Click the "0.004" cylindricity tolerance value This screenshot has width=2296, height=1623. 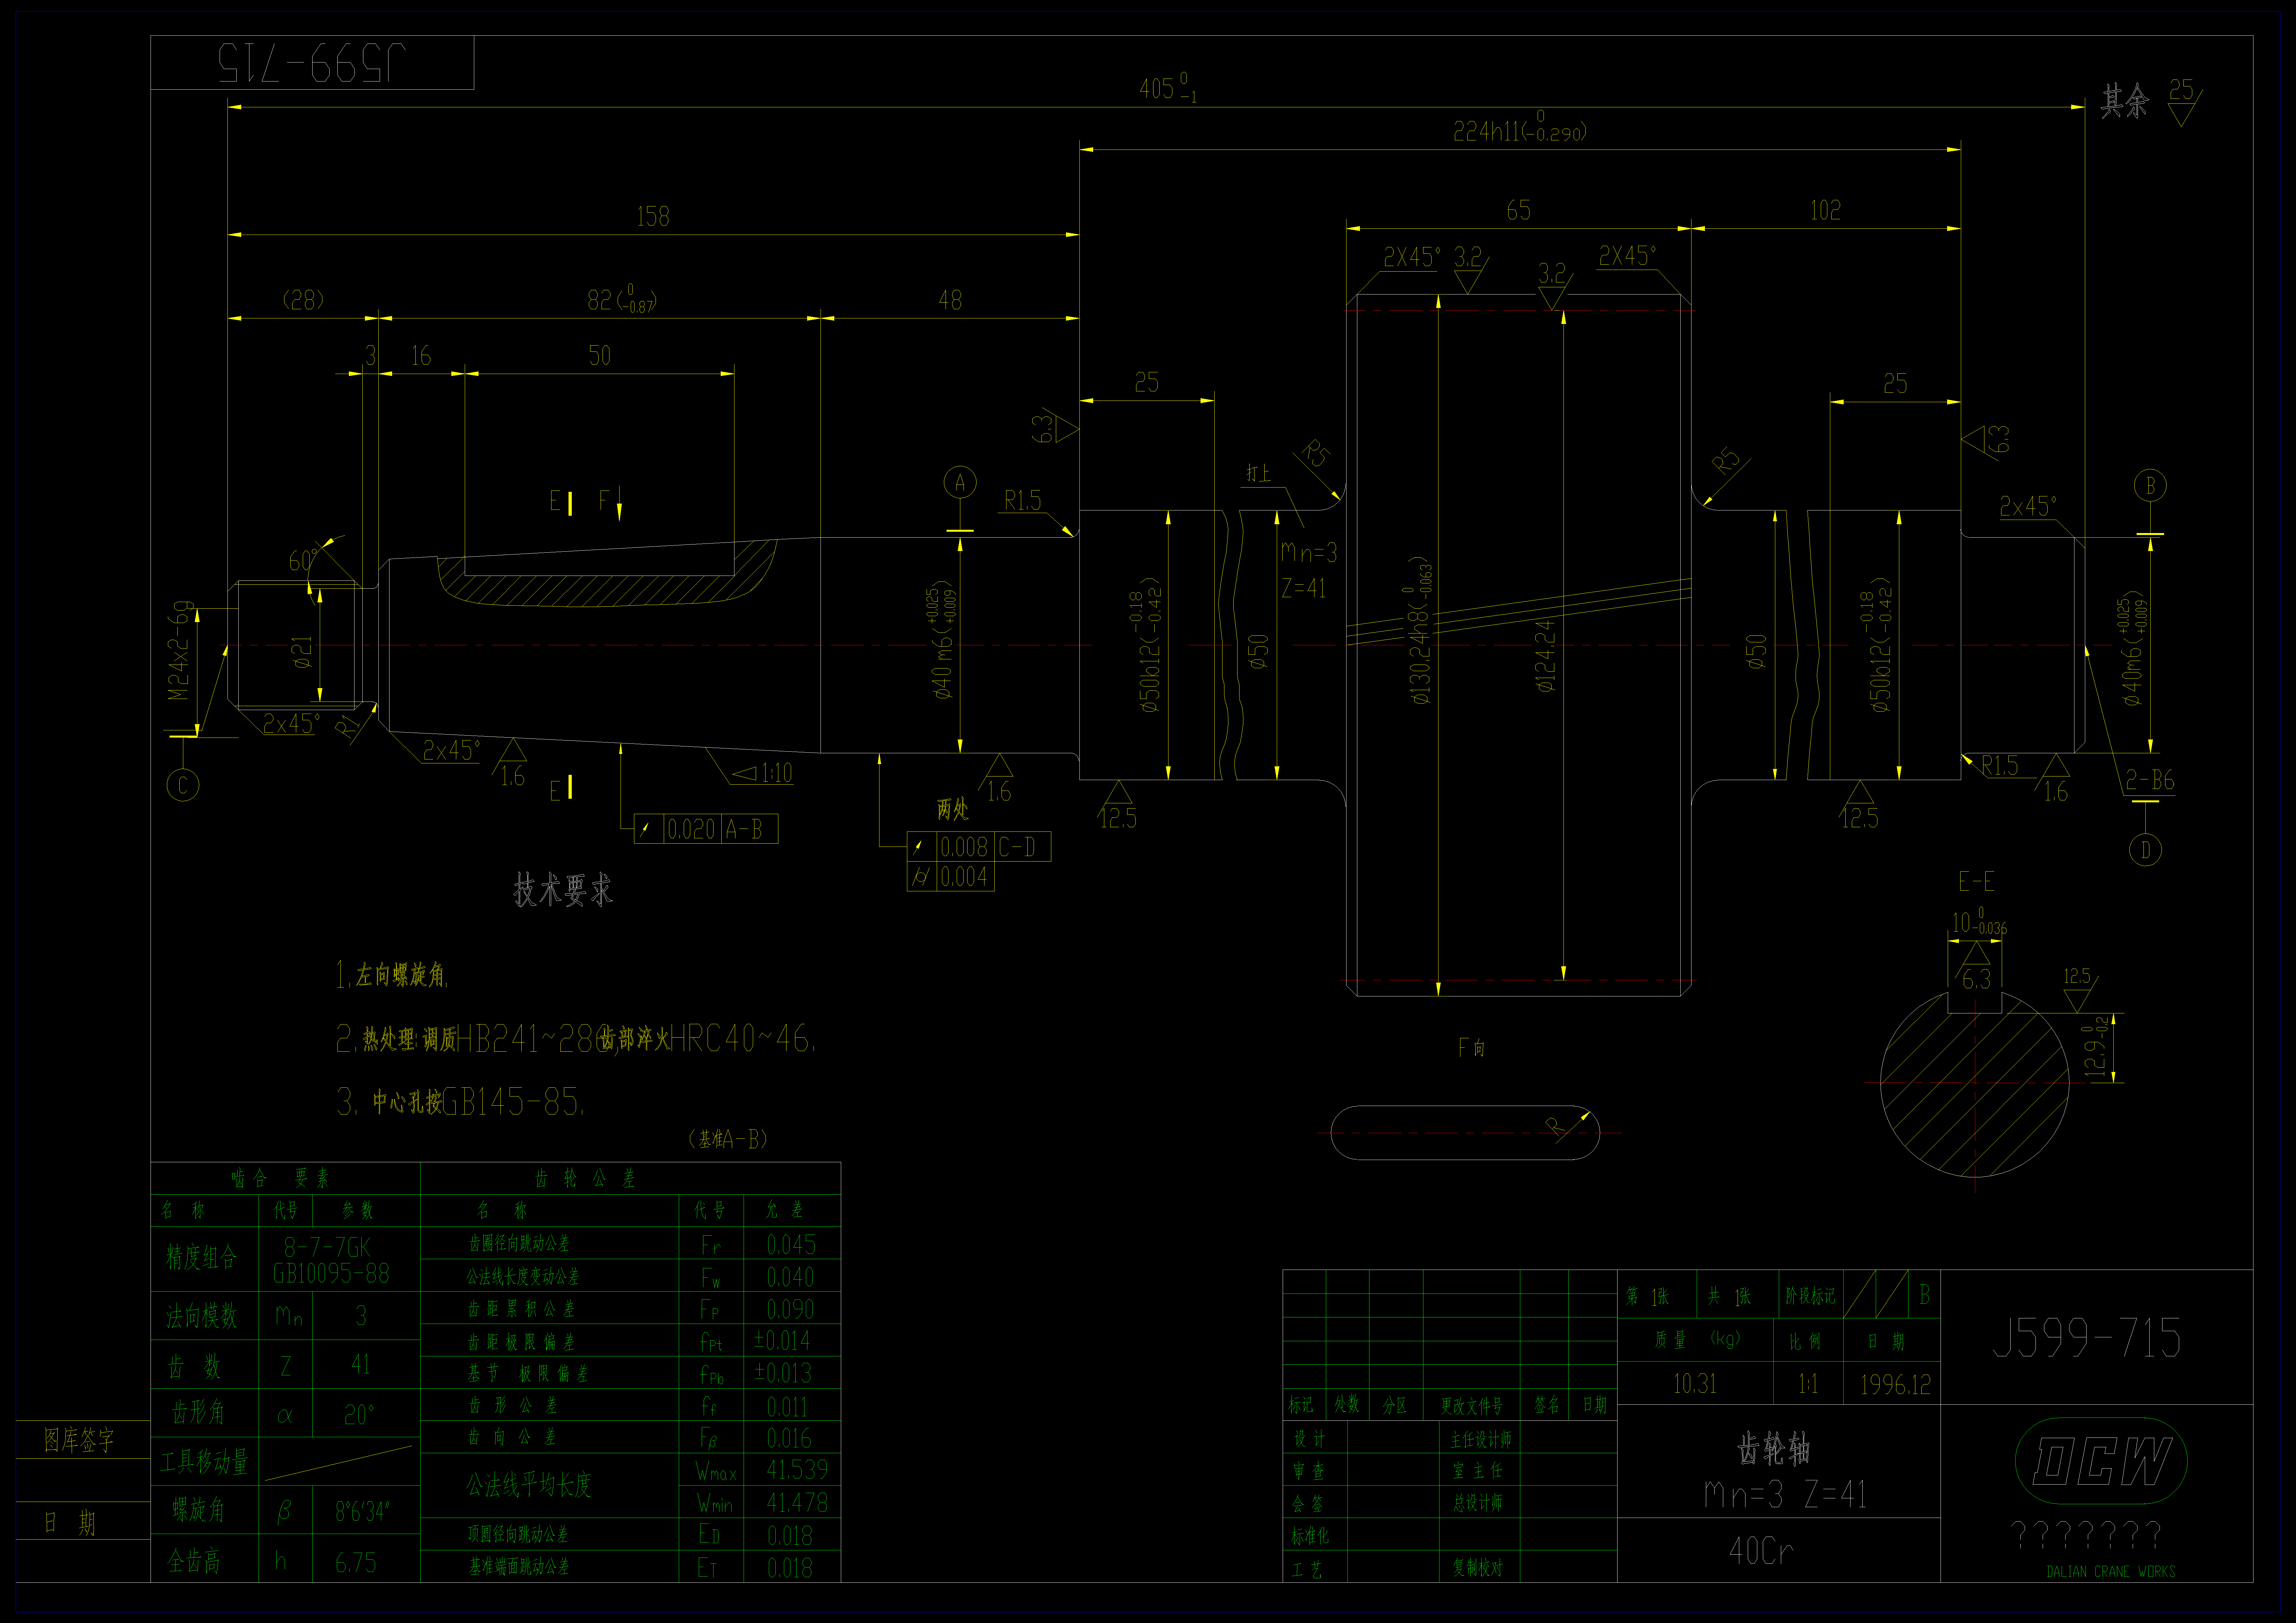(964, 877)
